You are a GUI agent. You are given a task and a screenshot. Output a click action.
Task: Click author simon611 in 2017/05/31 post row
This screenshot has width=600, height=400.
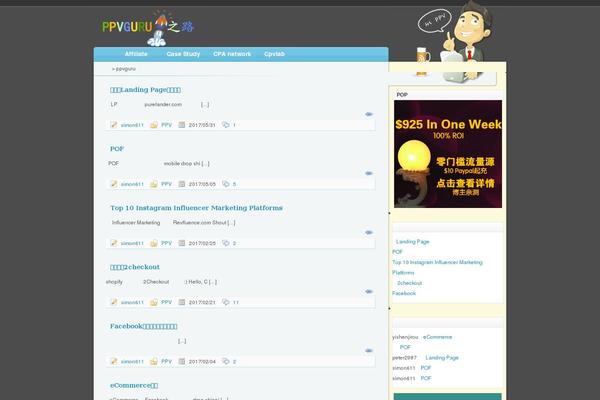[x=132, y=125]
